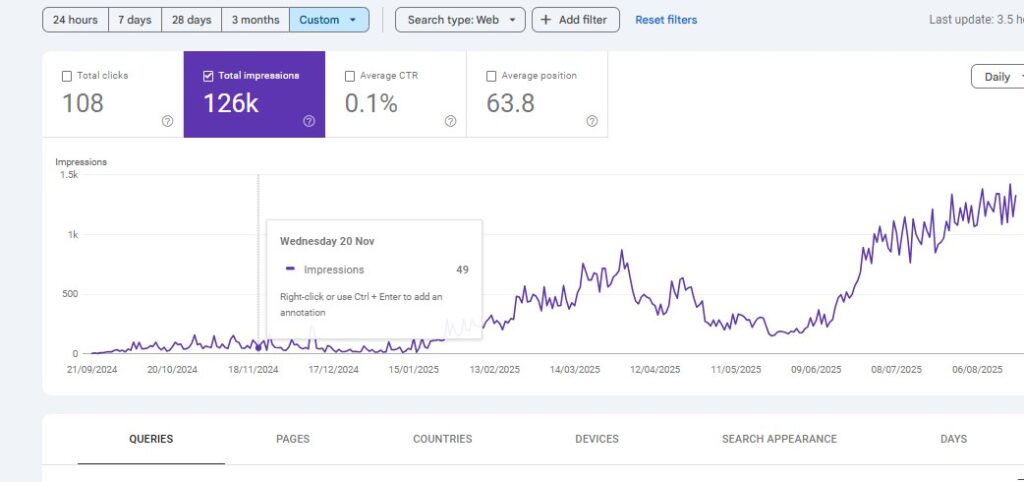Click the 20 Nov data point marker

tap(258, 348)
